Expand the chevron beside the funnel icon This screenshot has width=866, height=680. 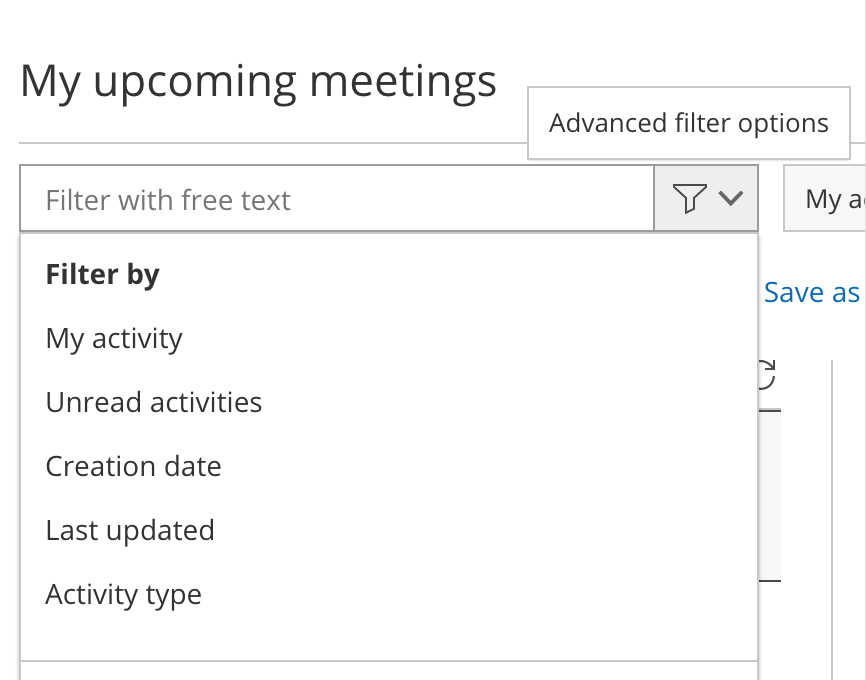731,199
